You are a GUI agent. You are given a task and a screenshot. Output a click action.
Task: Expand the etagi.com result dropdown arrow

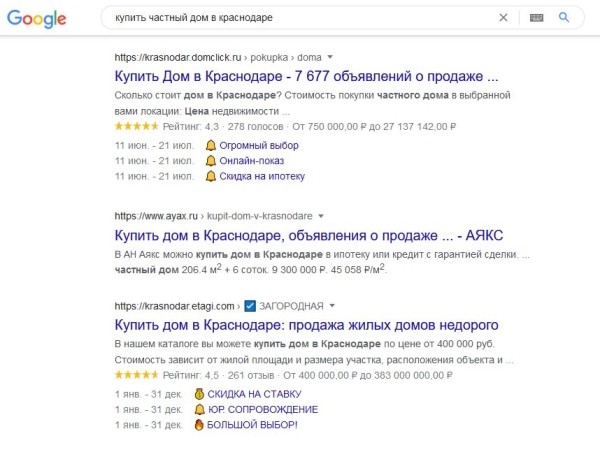pos(332,305)
